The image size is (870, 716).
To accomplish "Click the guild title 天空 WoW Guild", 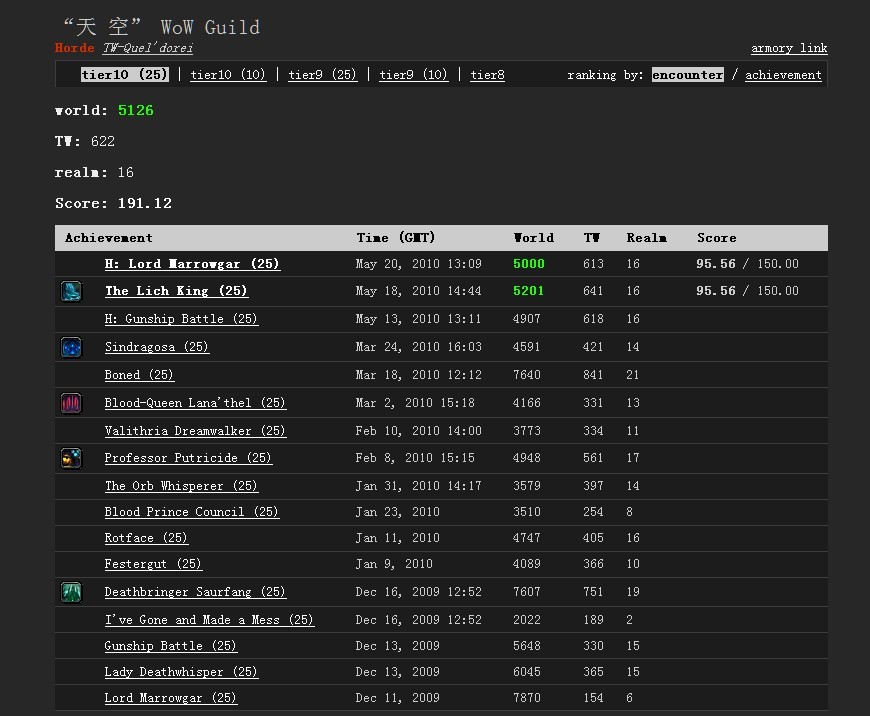I will coord(161,27).
